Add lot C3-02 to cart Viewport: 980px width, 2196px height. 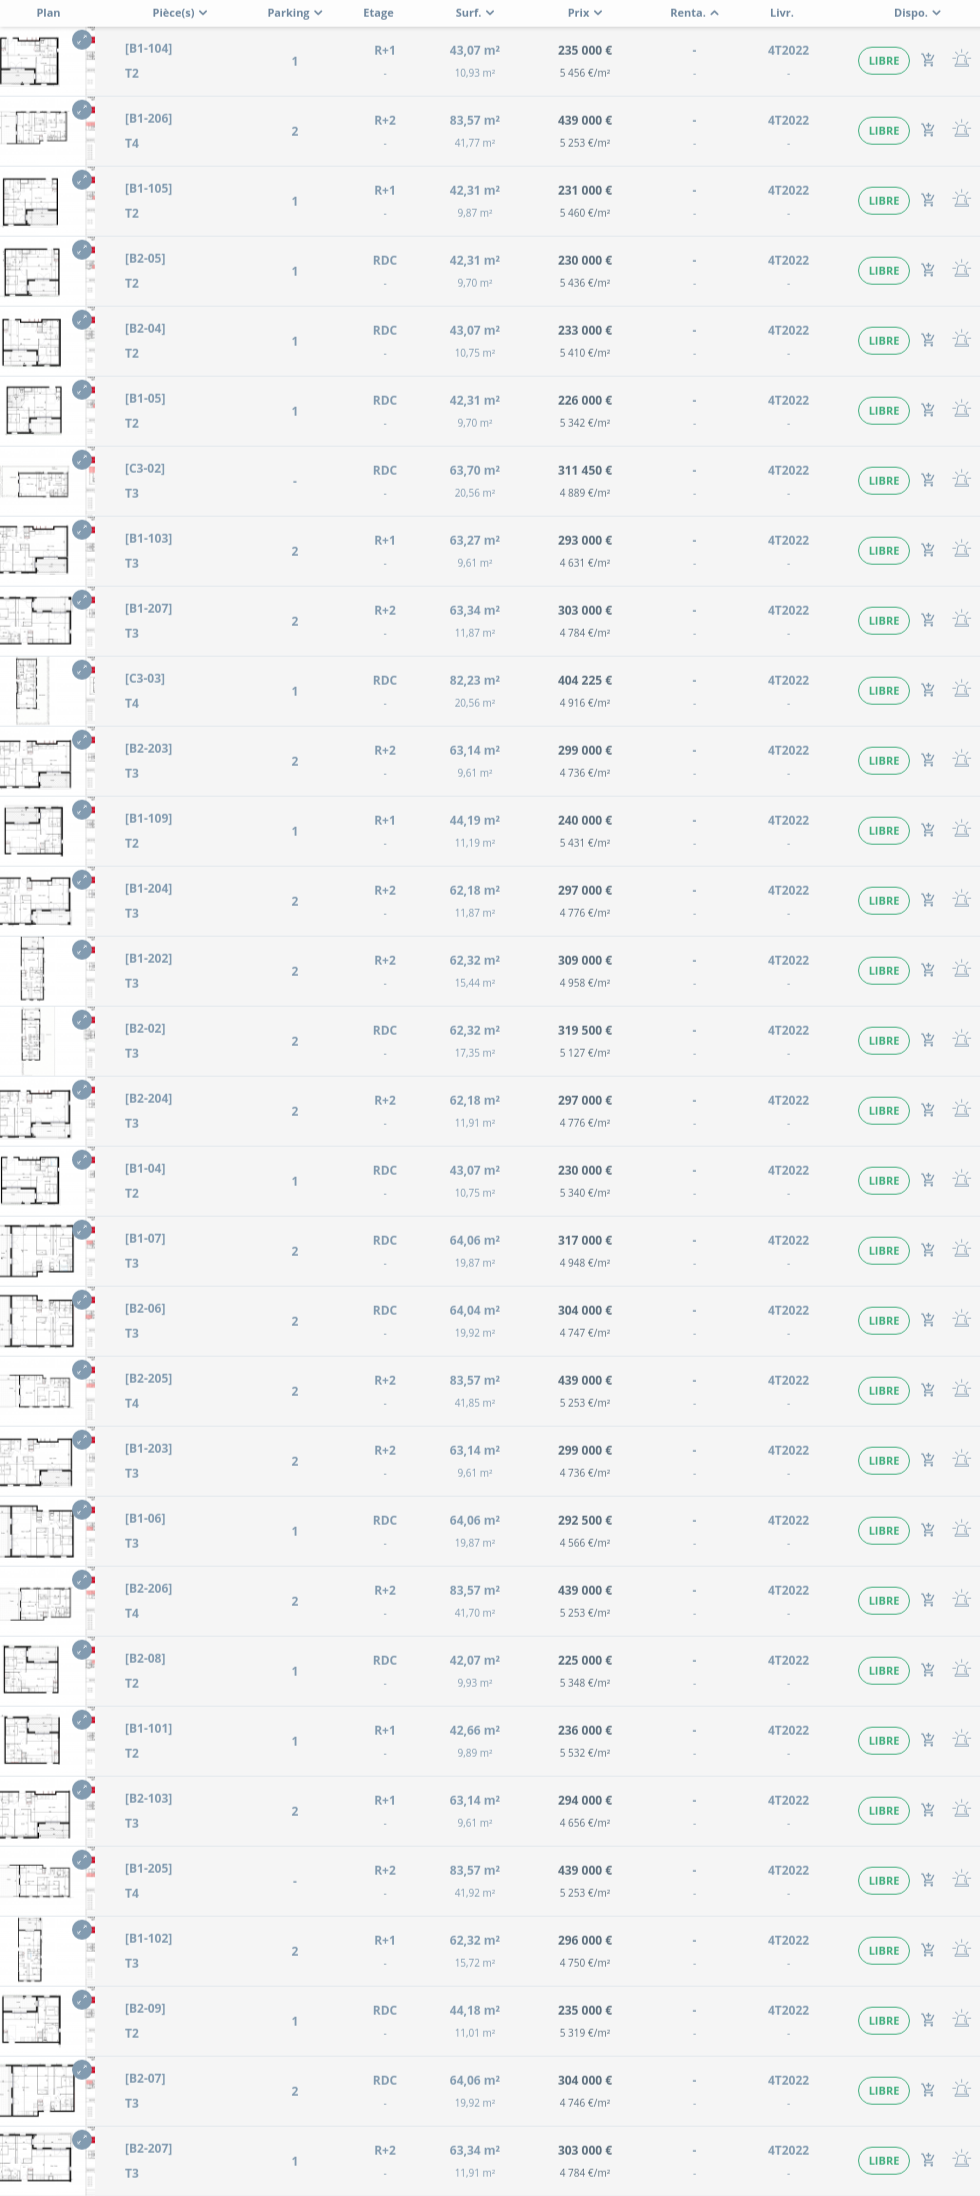[928, 480]
